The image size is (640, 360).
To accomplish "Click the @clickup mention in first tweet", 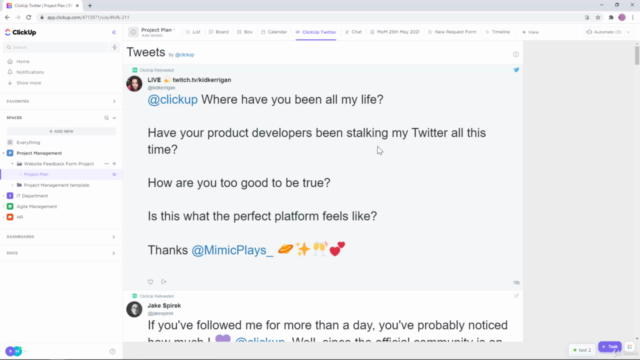I will pyautogui.click(x=173, y=100).
